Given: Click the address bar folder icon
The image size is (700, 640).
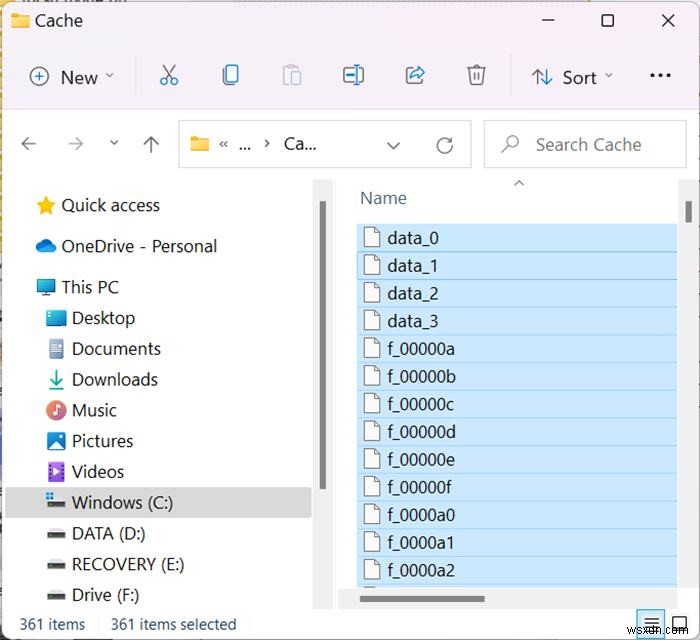Looking at the screenshot, I should coord(200,144).
